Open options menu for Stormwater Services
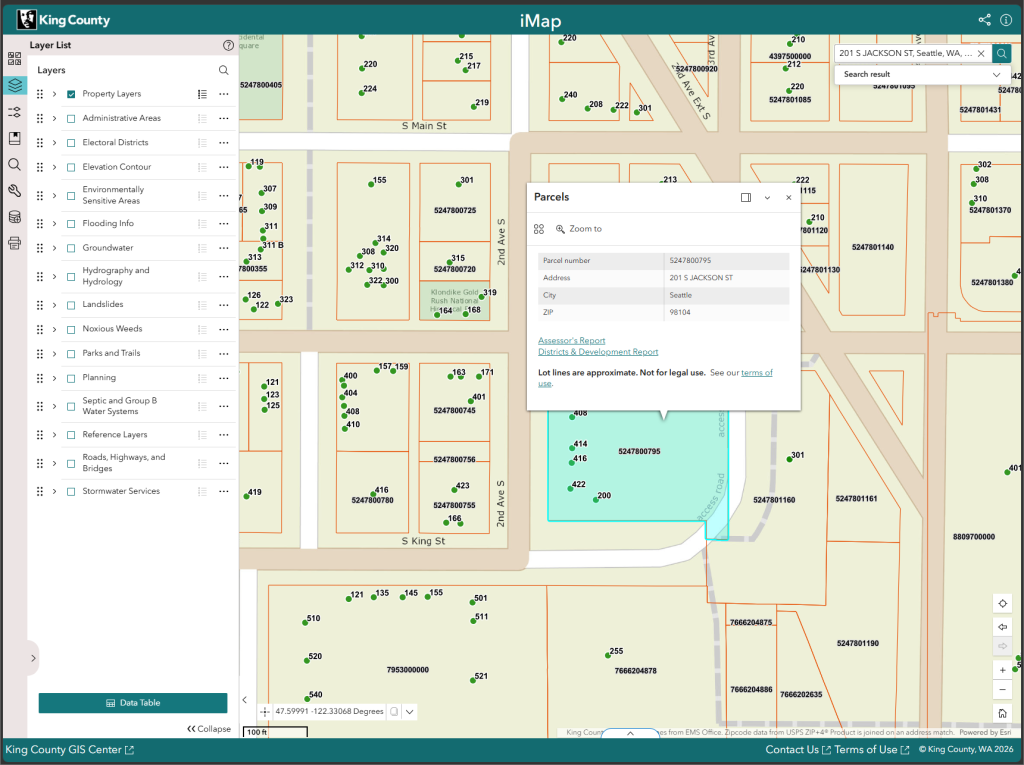The width and height of the screenshot is (1024, 765). (224, 491)
